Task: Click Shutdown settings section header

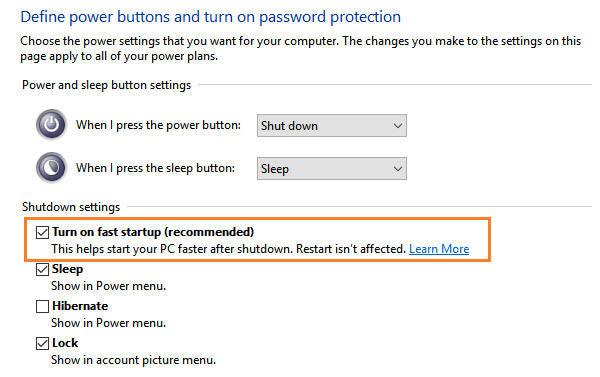Action: [71, 207]
